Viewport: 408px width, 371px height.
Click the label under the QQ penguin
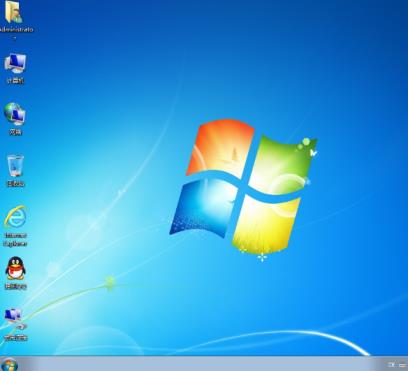coord(16,286)
